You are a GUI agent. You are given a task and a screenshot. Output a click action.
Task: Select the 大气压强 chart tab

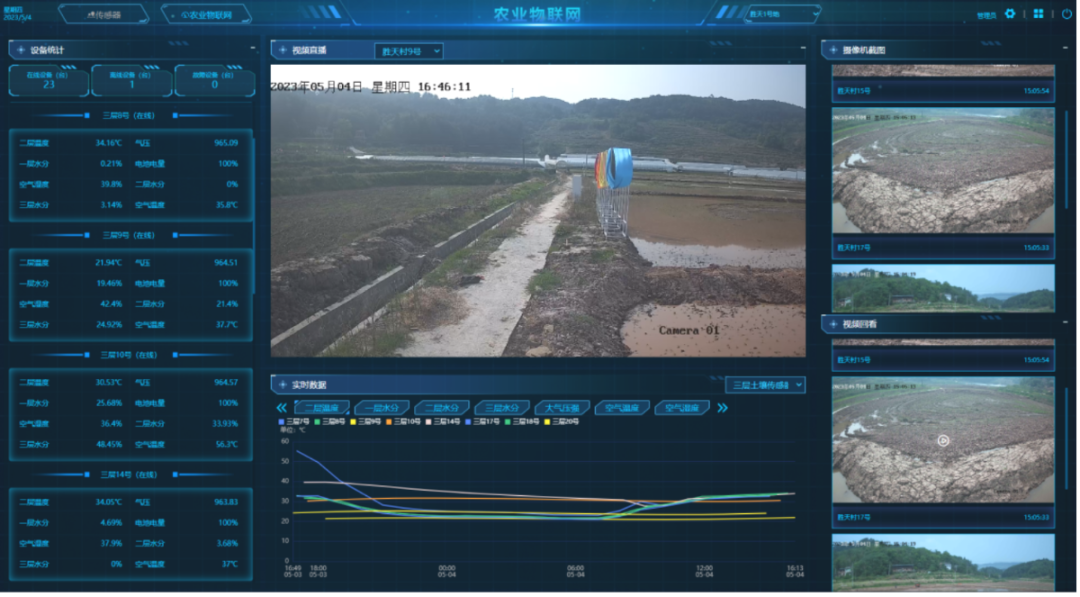[562, 408]
